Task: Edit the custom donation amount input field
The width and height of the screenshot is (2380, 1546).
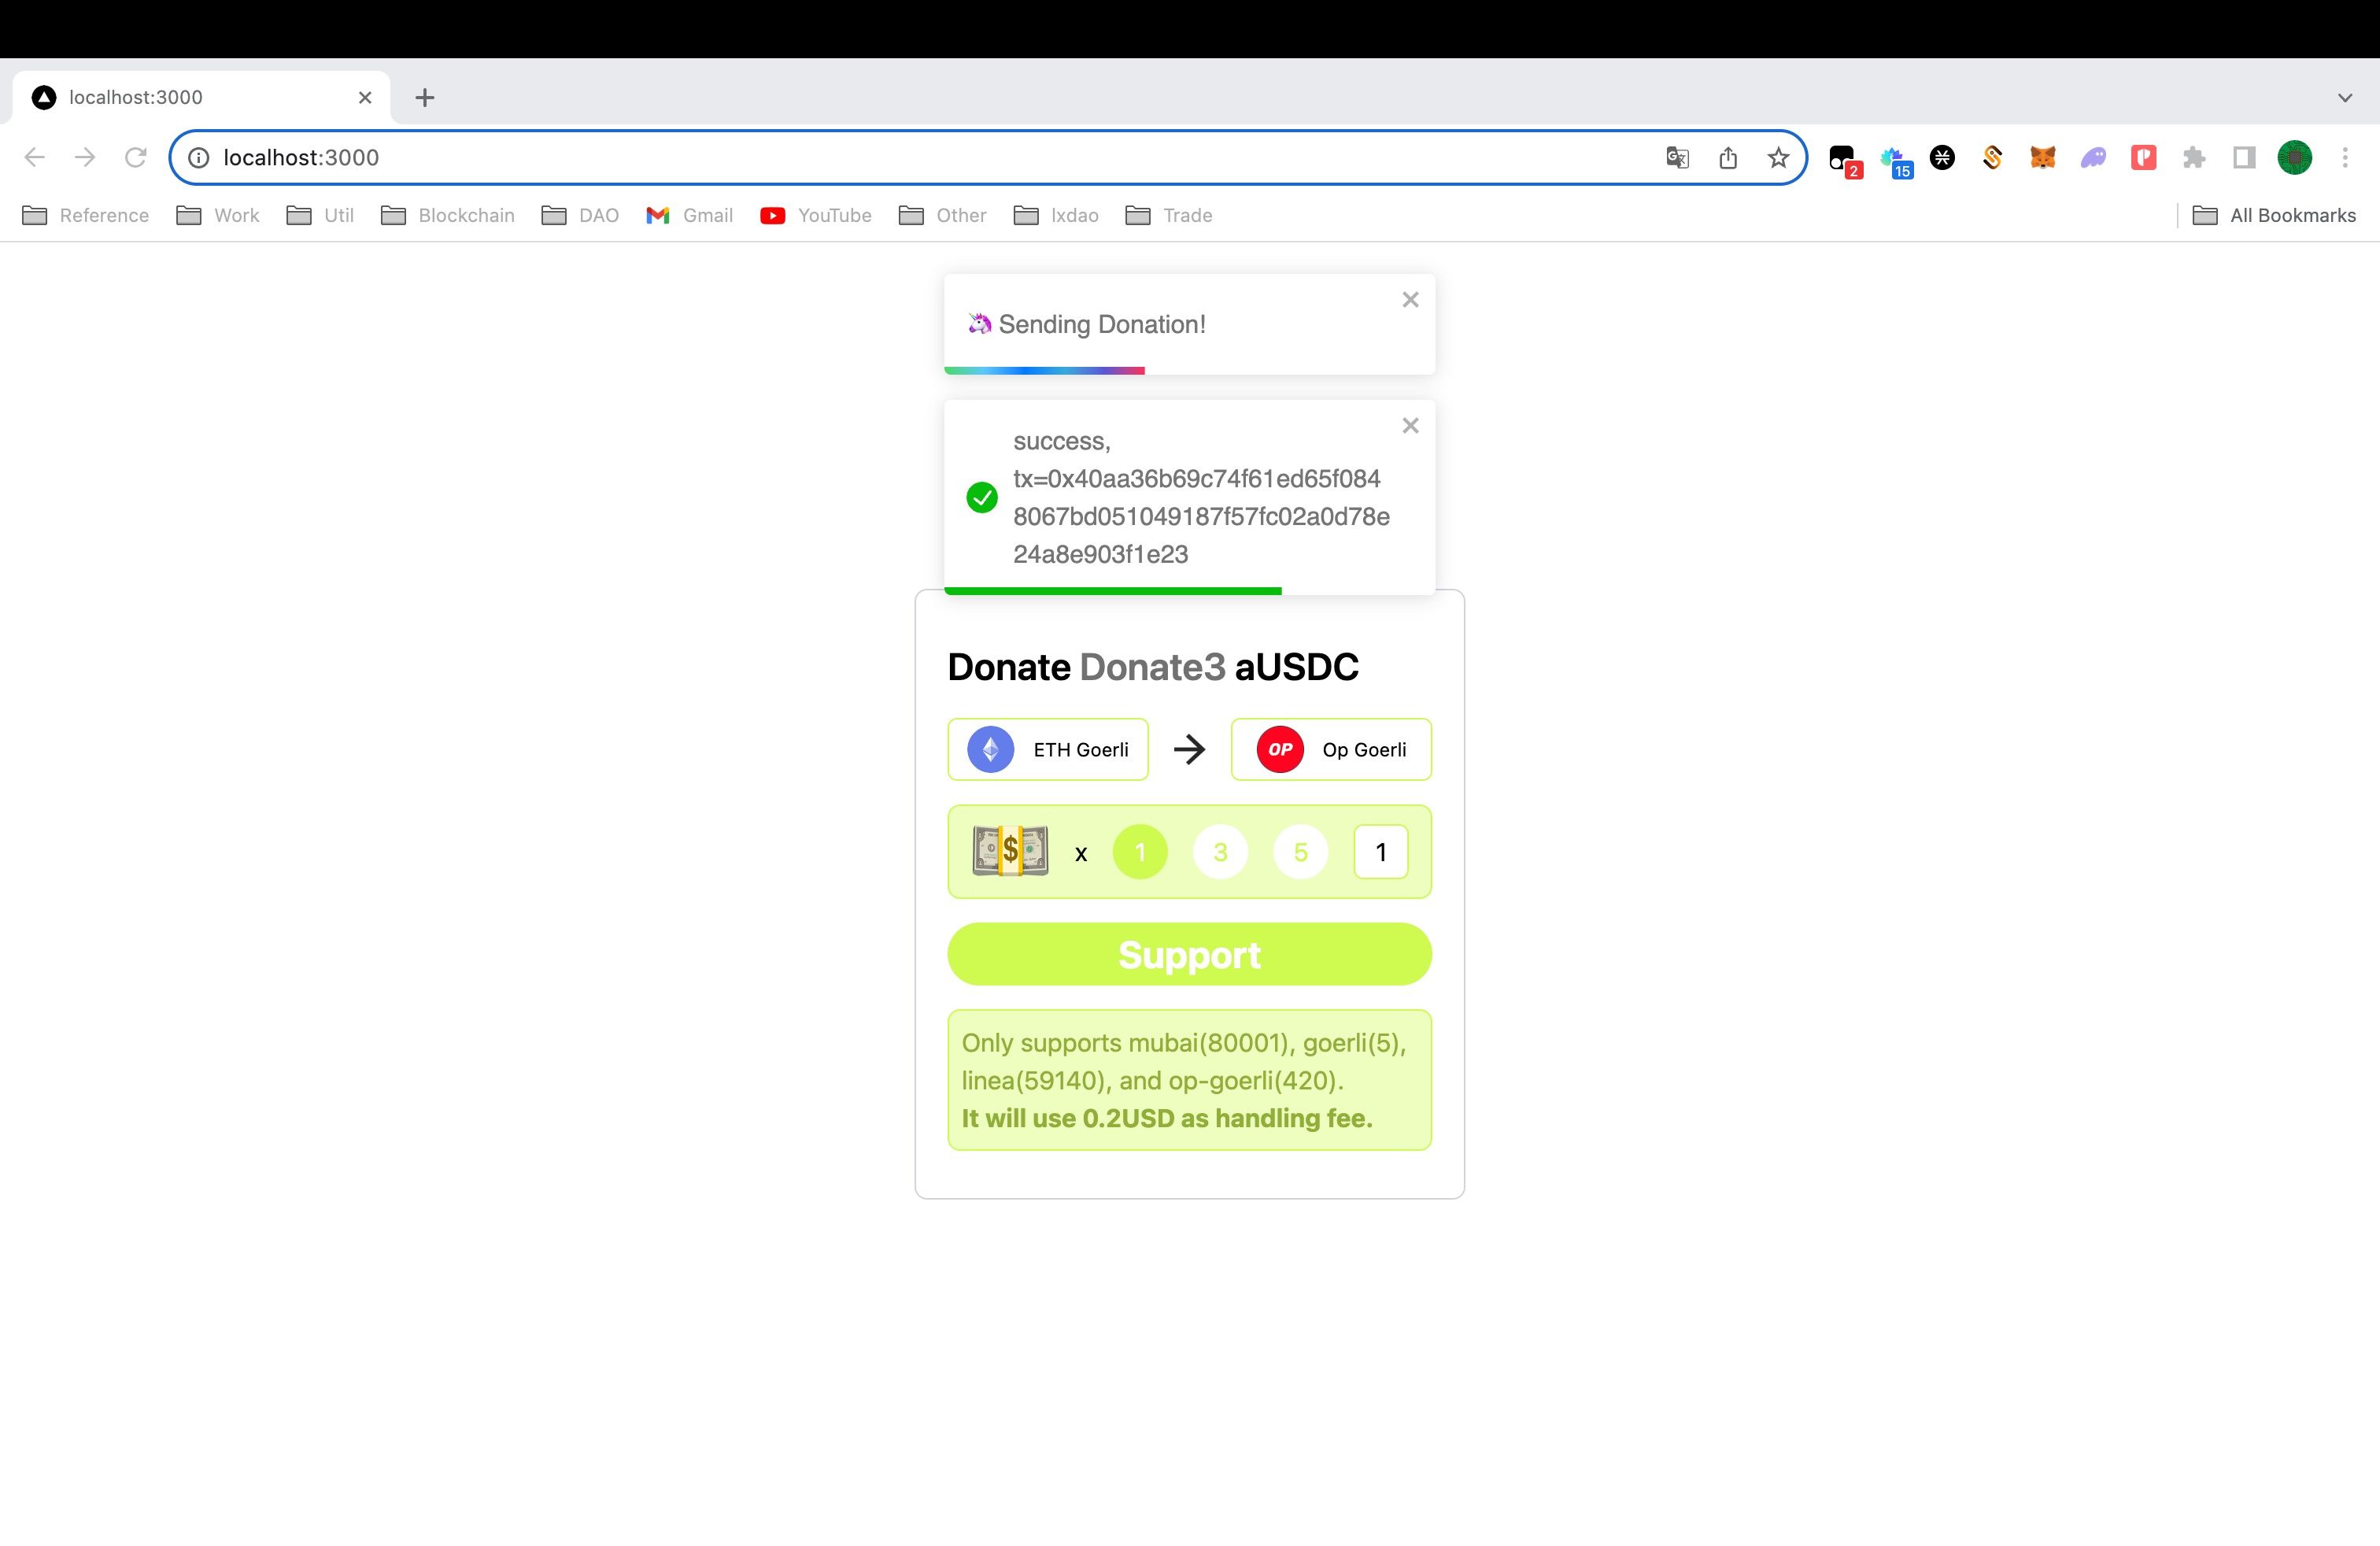Action: point(1380,852)
